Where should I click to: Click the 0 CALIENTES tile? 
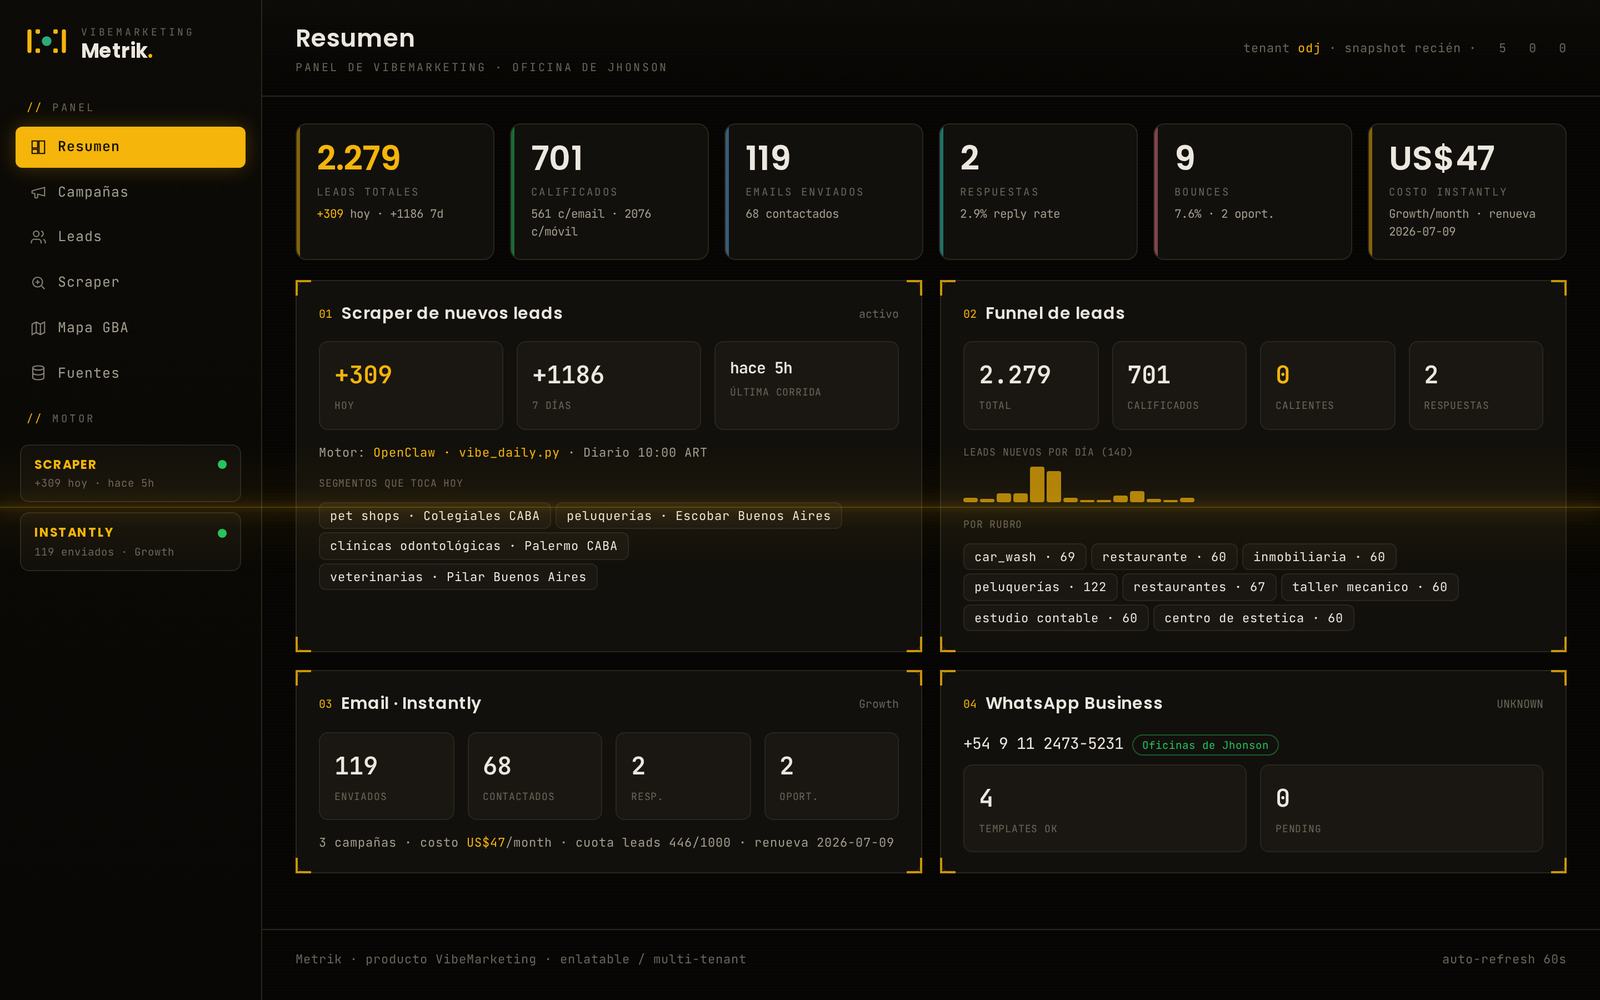1327,386
